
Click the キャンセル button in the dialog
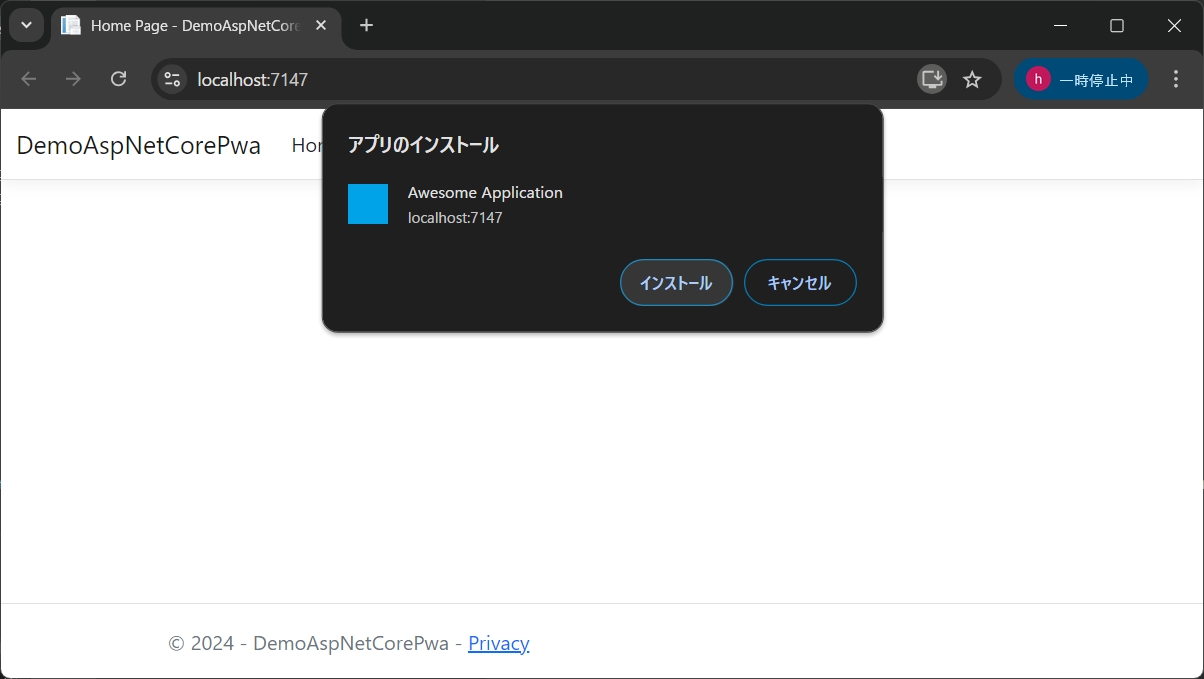click(800, 283)
